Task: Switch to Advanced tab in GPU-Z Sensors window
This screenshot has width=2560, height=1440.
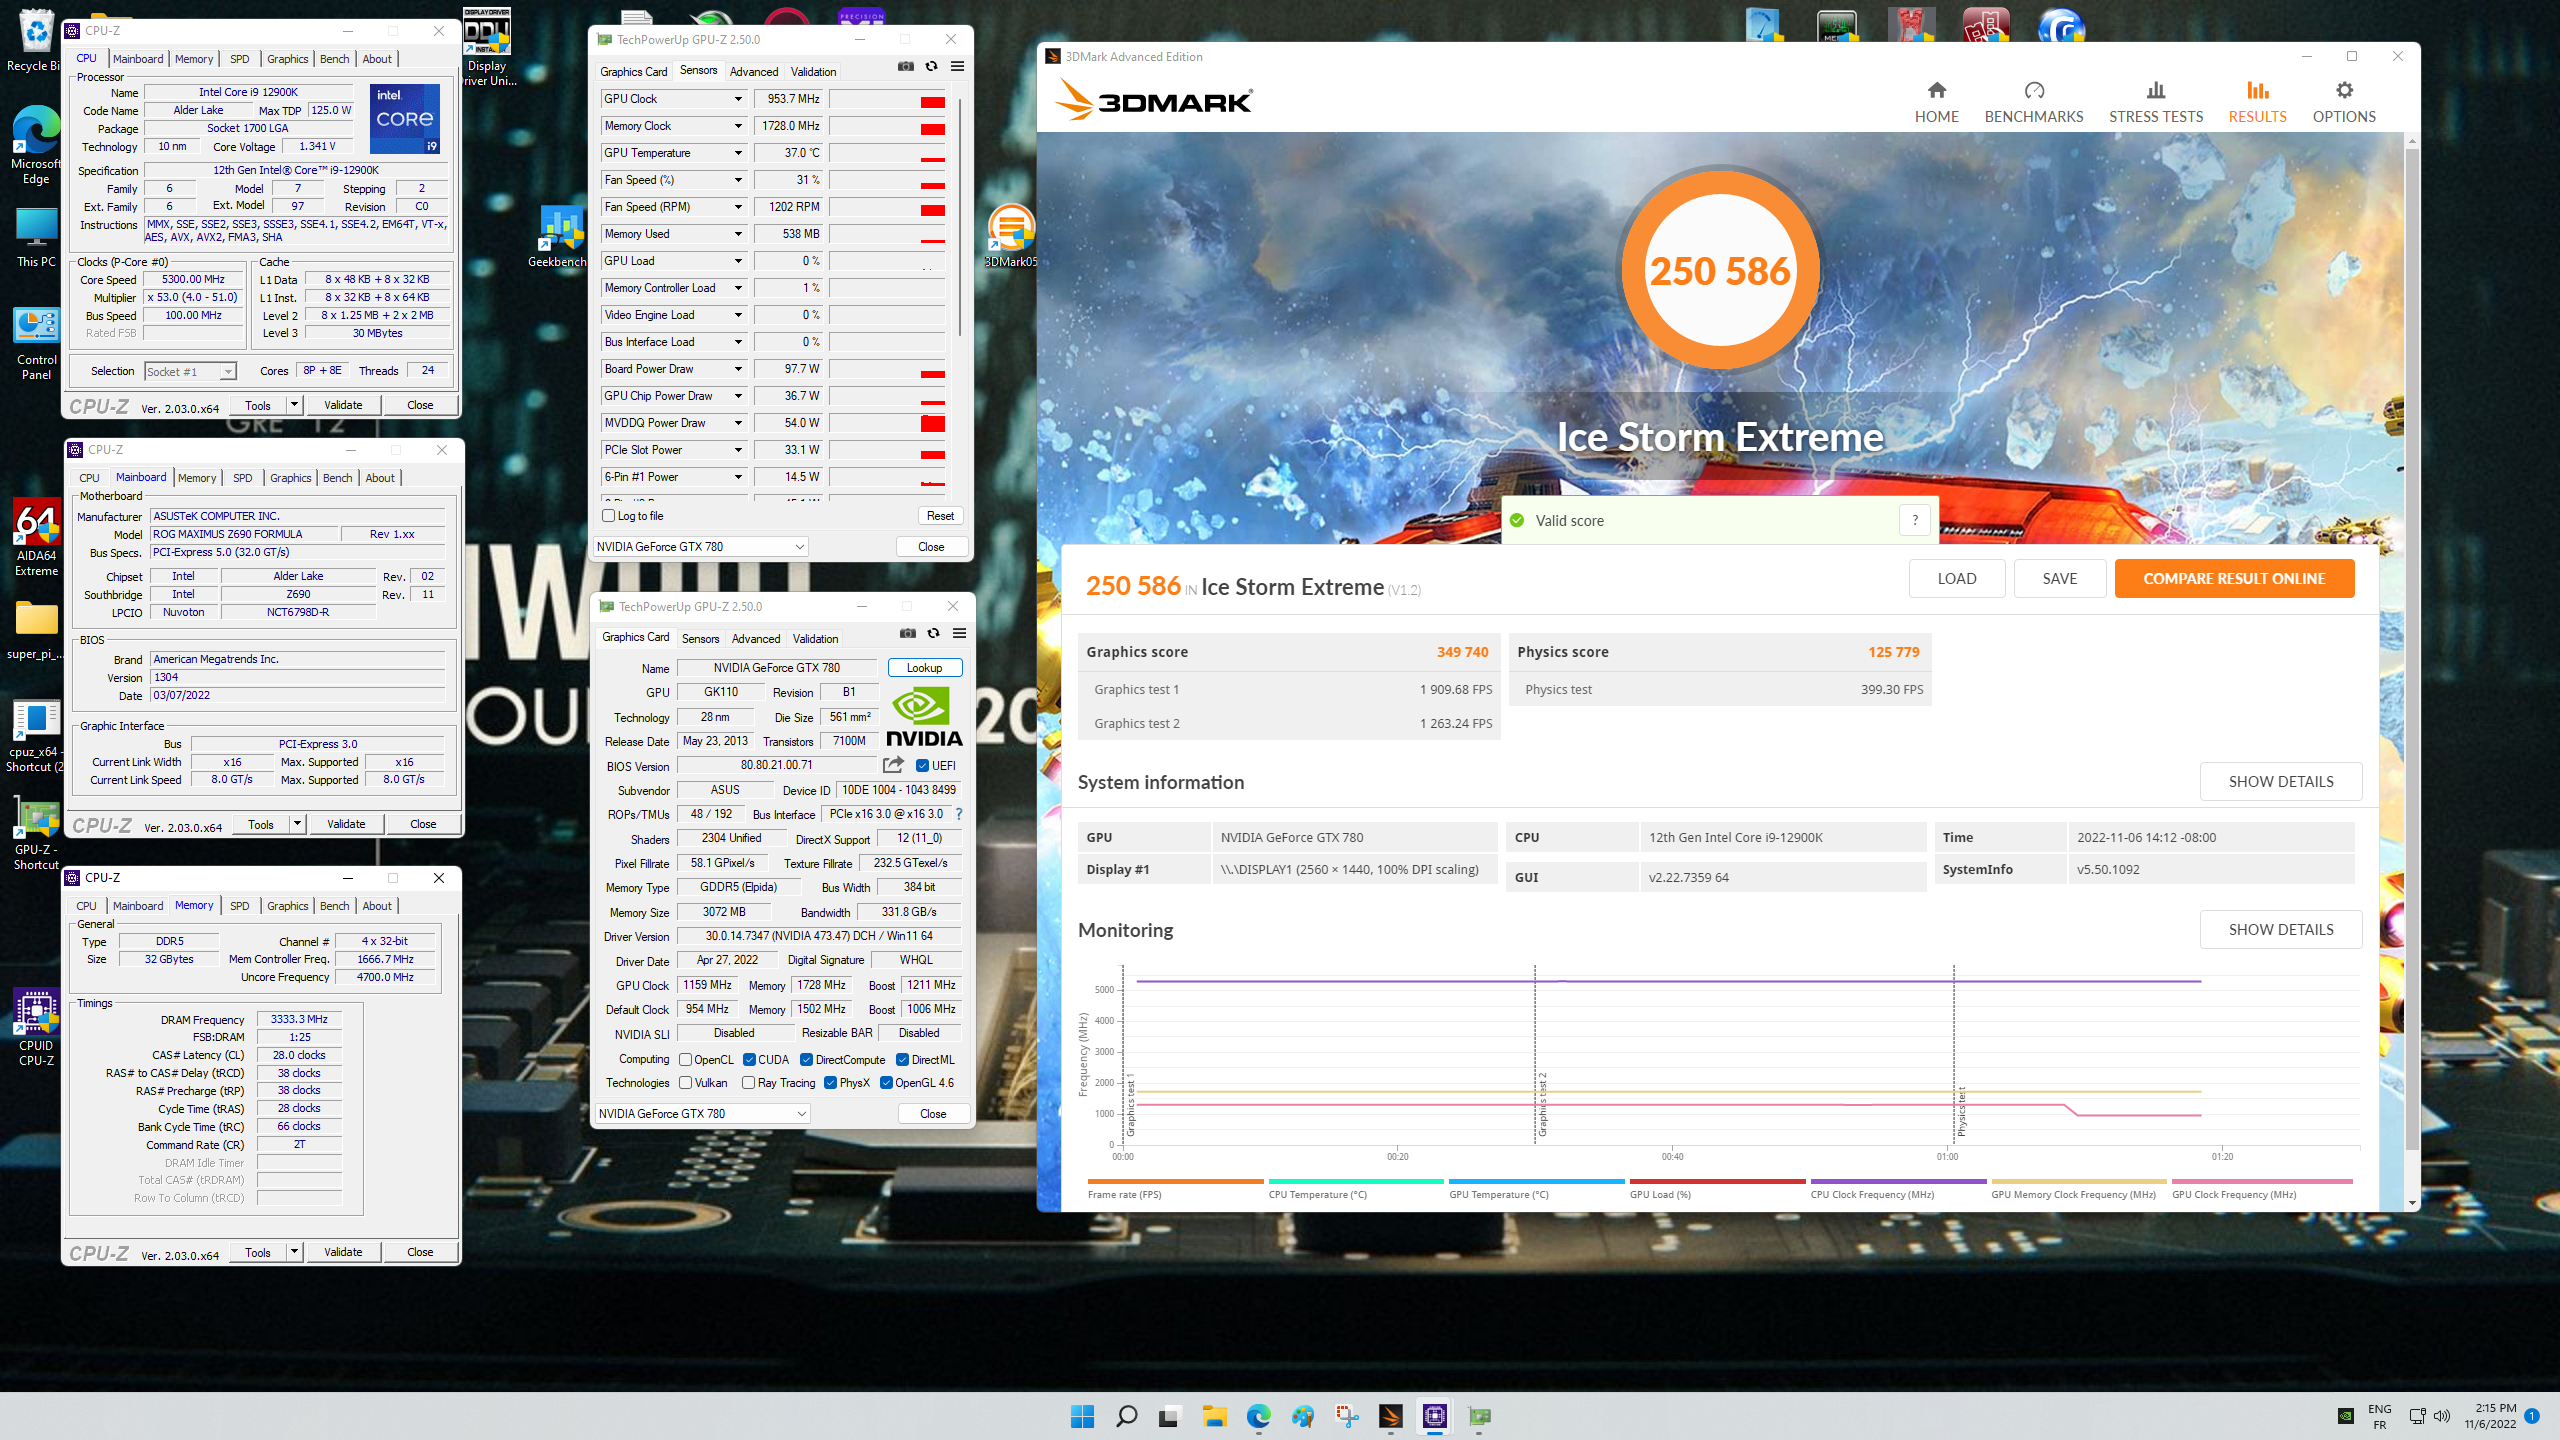Action: (x=754, y=72)
